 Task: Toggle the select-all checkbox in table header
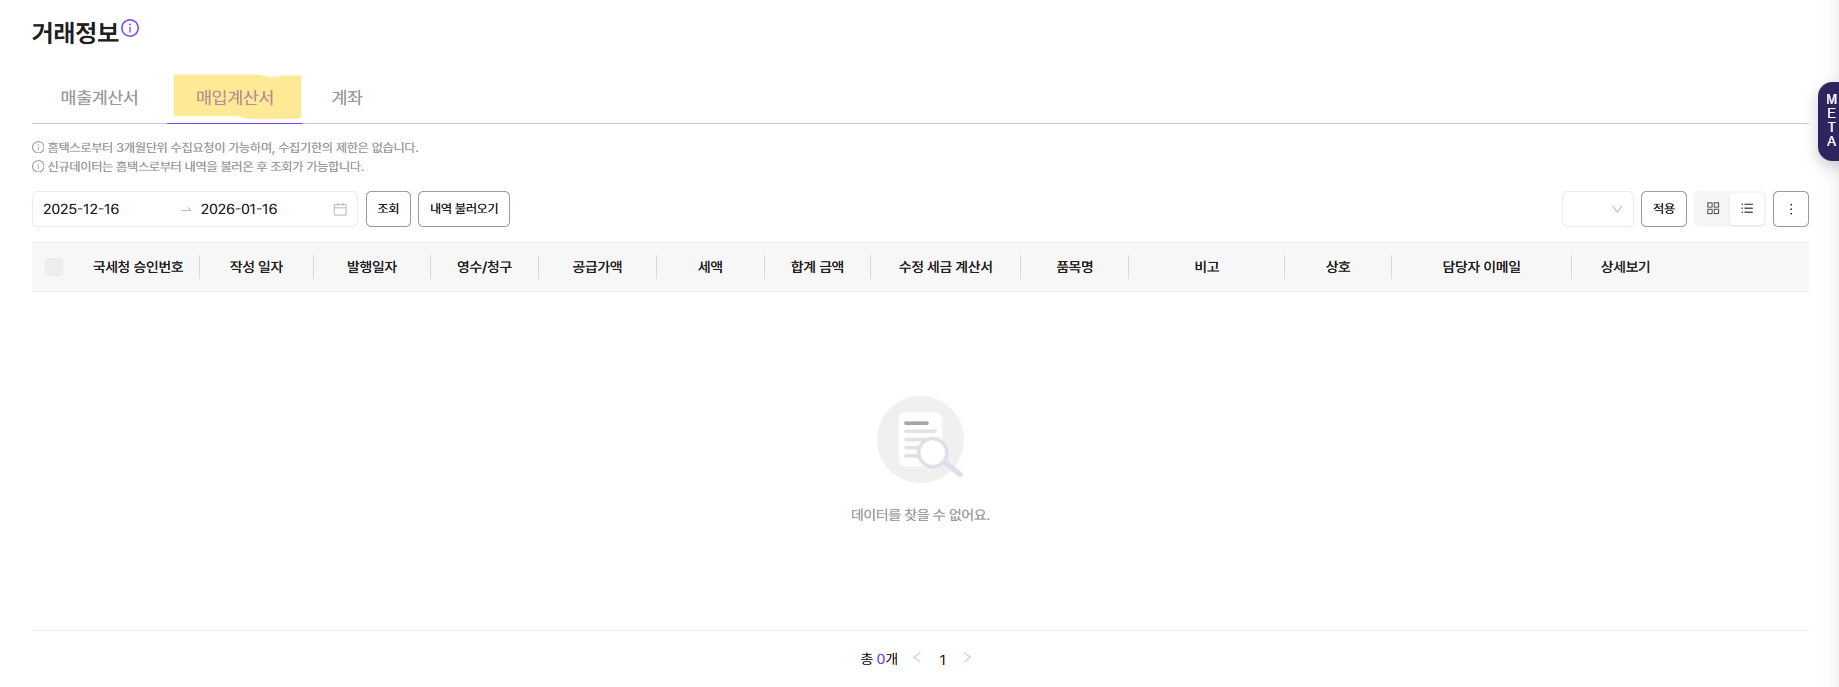pyautogui.click(x=54, y=267)
